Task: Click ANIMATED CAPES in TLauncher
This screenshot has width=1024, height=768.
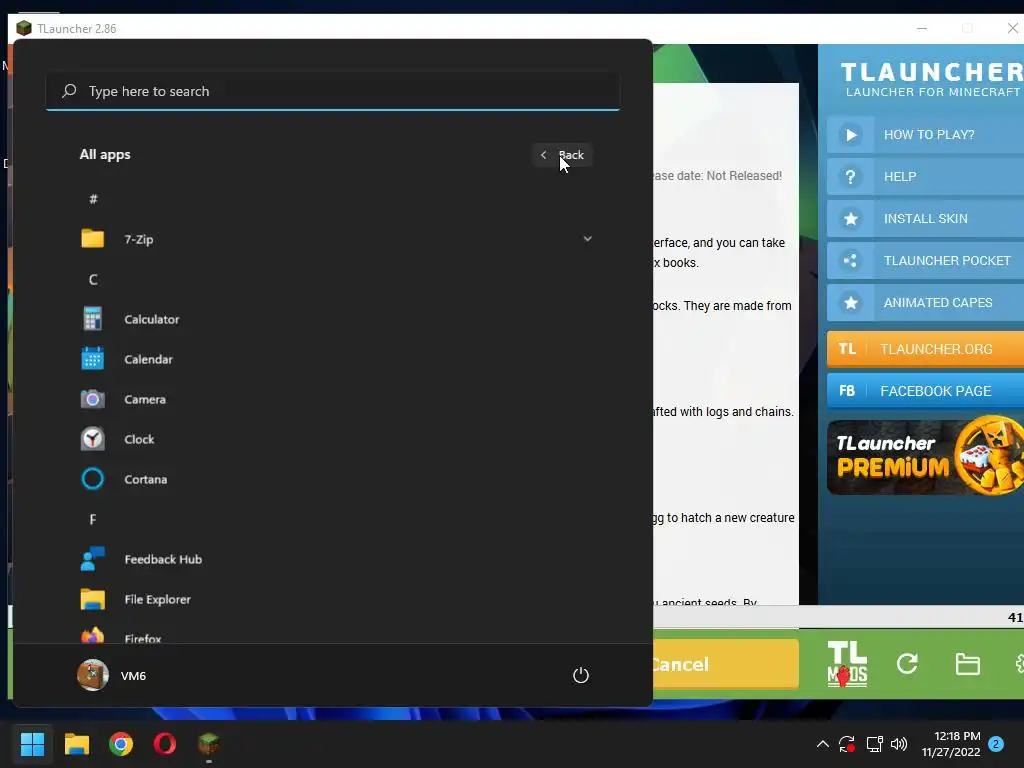Action: click(925, 302)
